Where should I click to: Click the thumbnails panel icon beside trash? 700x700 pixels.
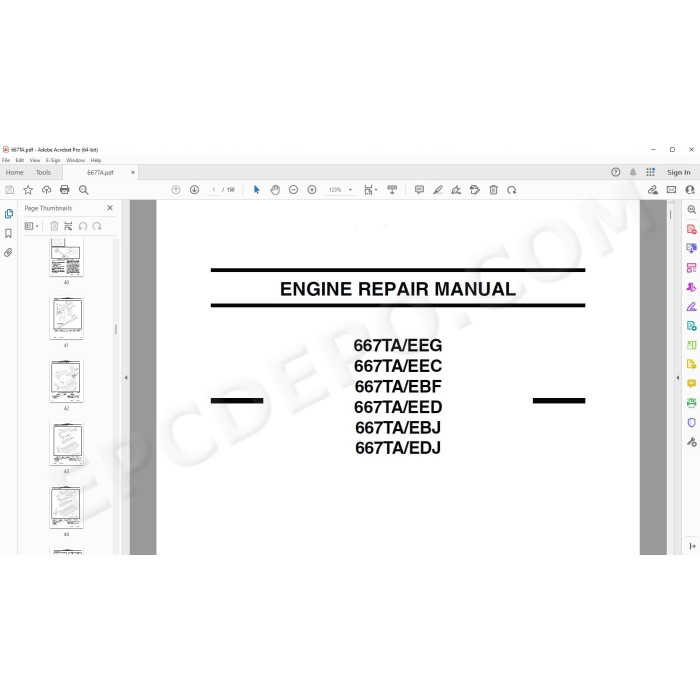68,226
